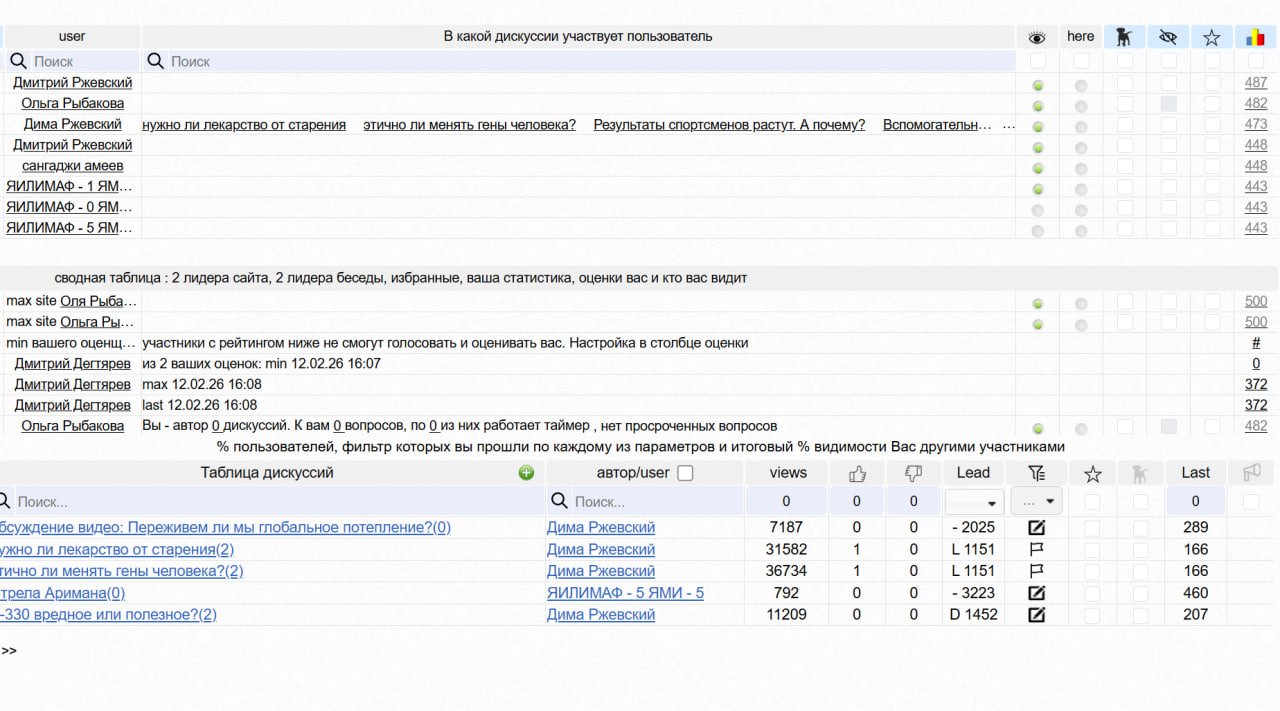Open the Lead column filter dropdown

point(974,502)
